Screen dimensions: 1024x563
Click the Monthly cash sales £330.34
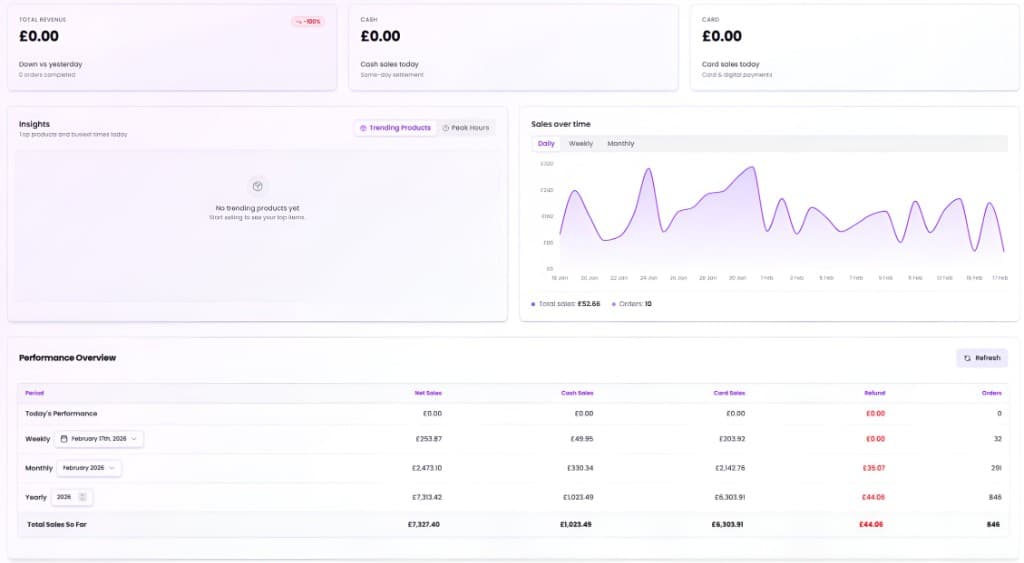[580, 468]
